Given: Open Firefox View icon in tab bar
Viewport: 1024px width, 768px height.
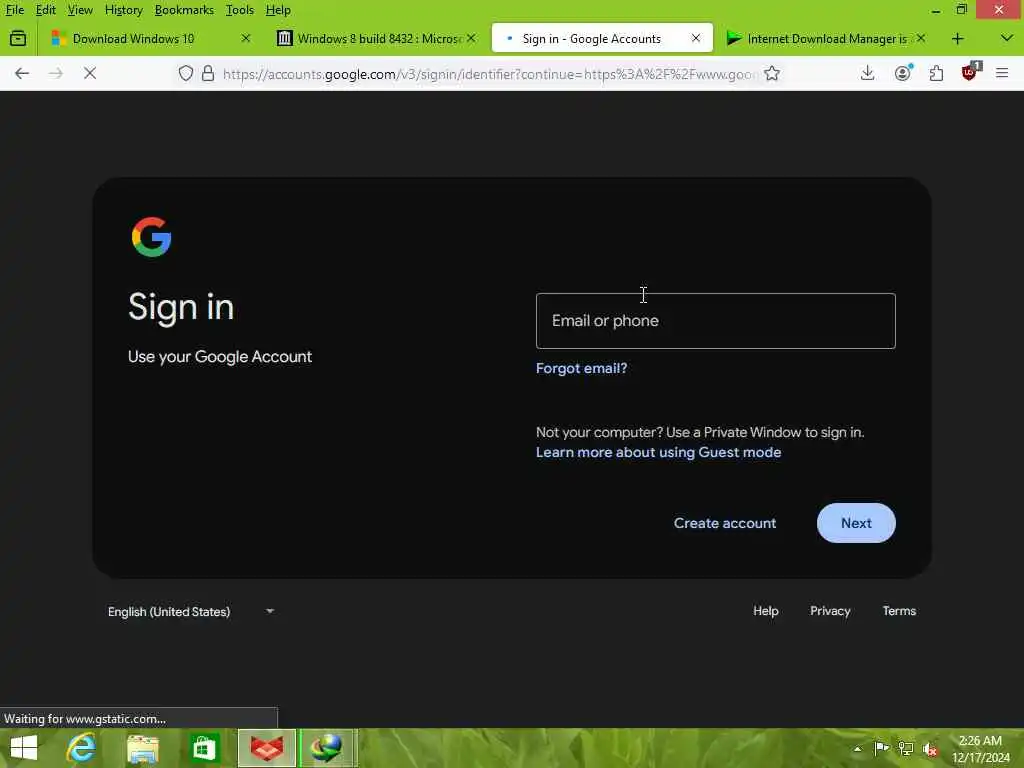Looking at the screenshot, I should 18,39.
